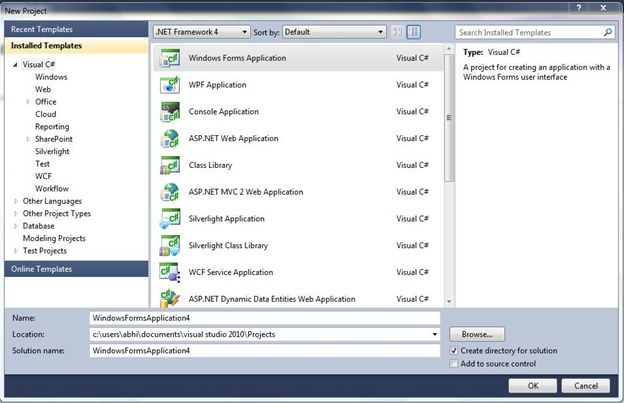Select the Silverlight category in tree
The height and width of the screenshot is (403, 624).
coord(52,152)
